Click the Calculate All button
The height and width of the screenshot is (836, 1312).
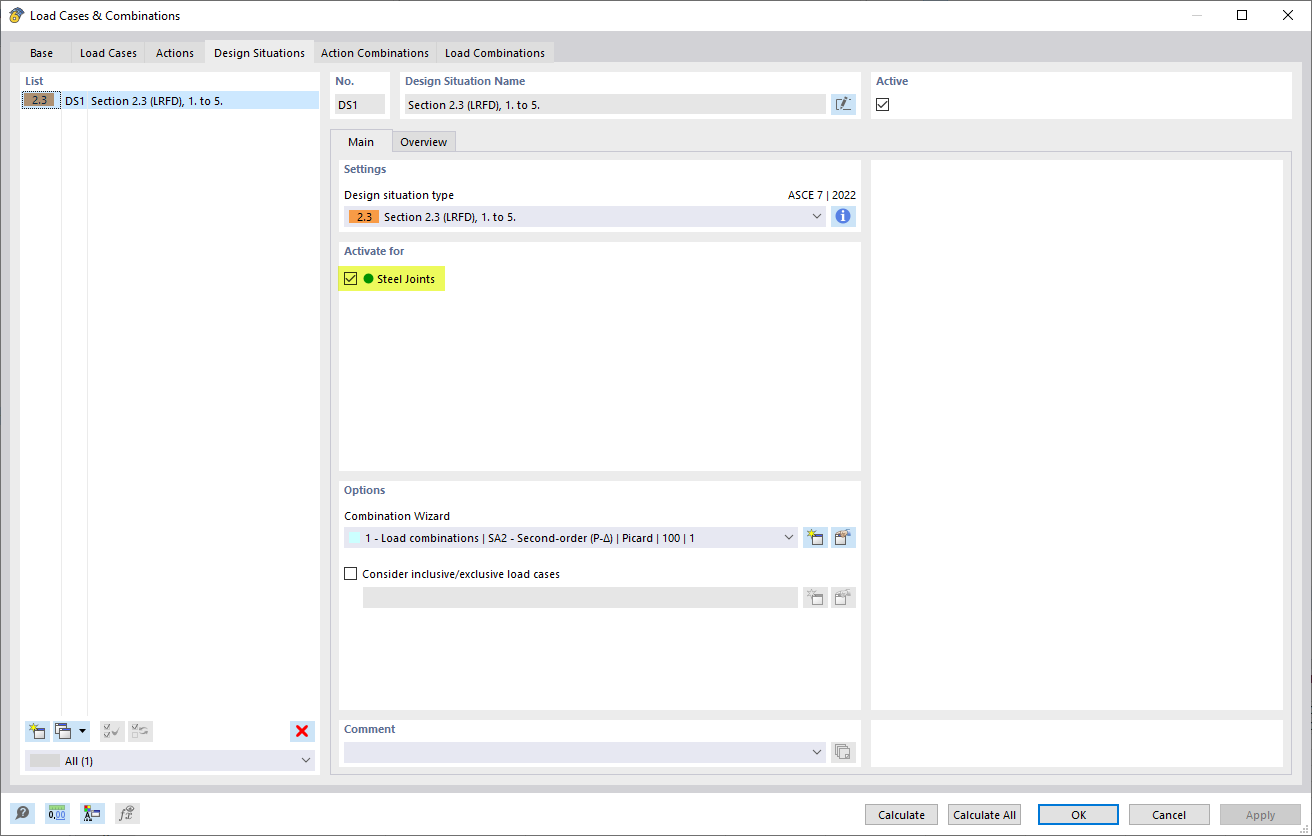point(984,815)
